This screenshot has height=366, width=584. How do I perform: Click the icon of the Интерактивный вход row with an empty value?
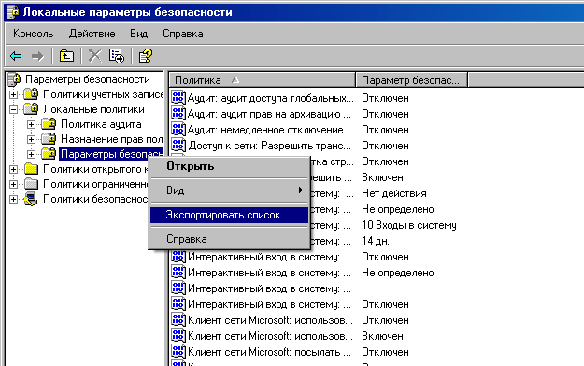[x=178, y=288]
